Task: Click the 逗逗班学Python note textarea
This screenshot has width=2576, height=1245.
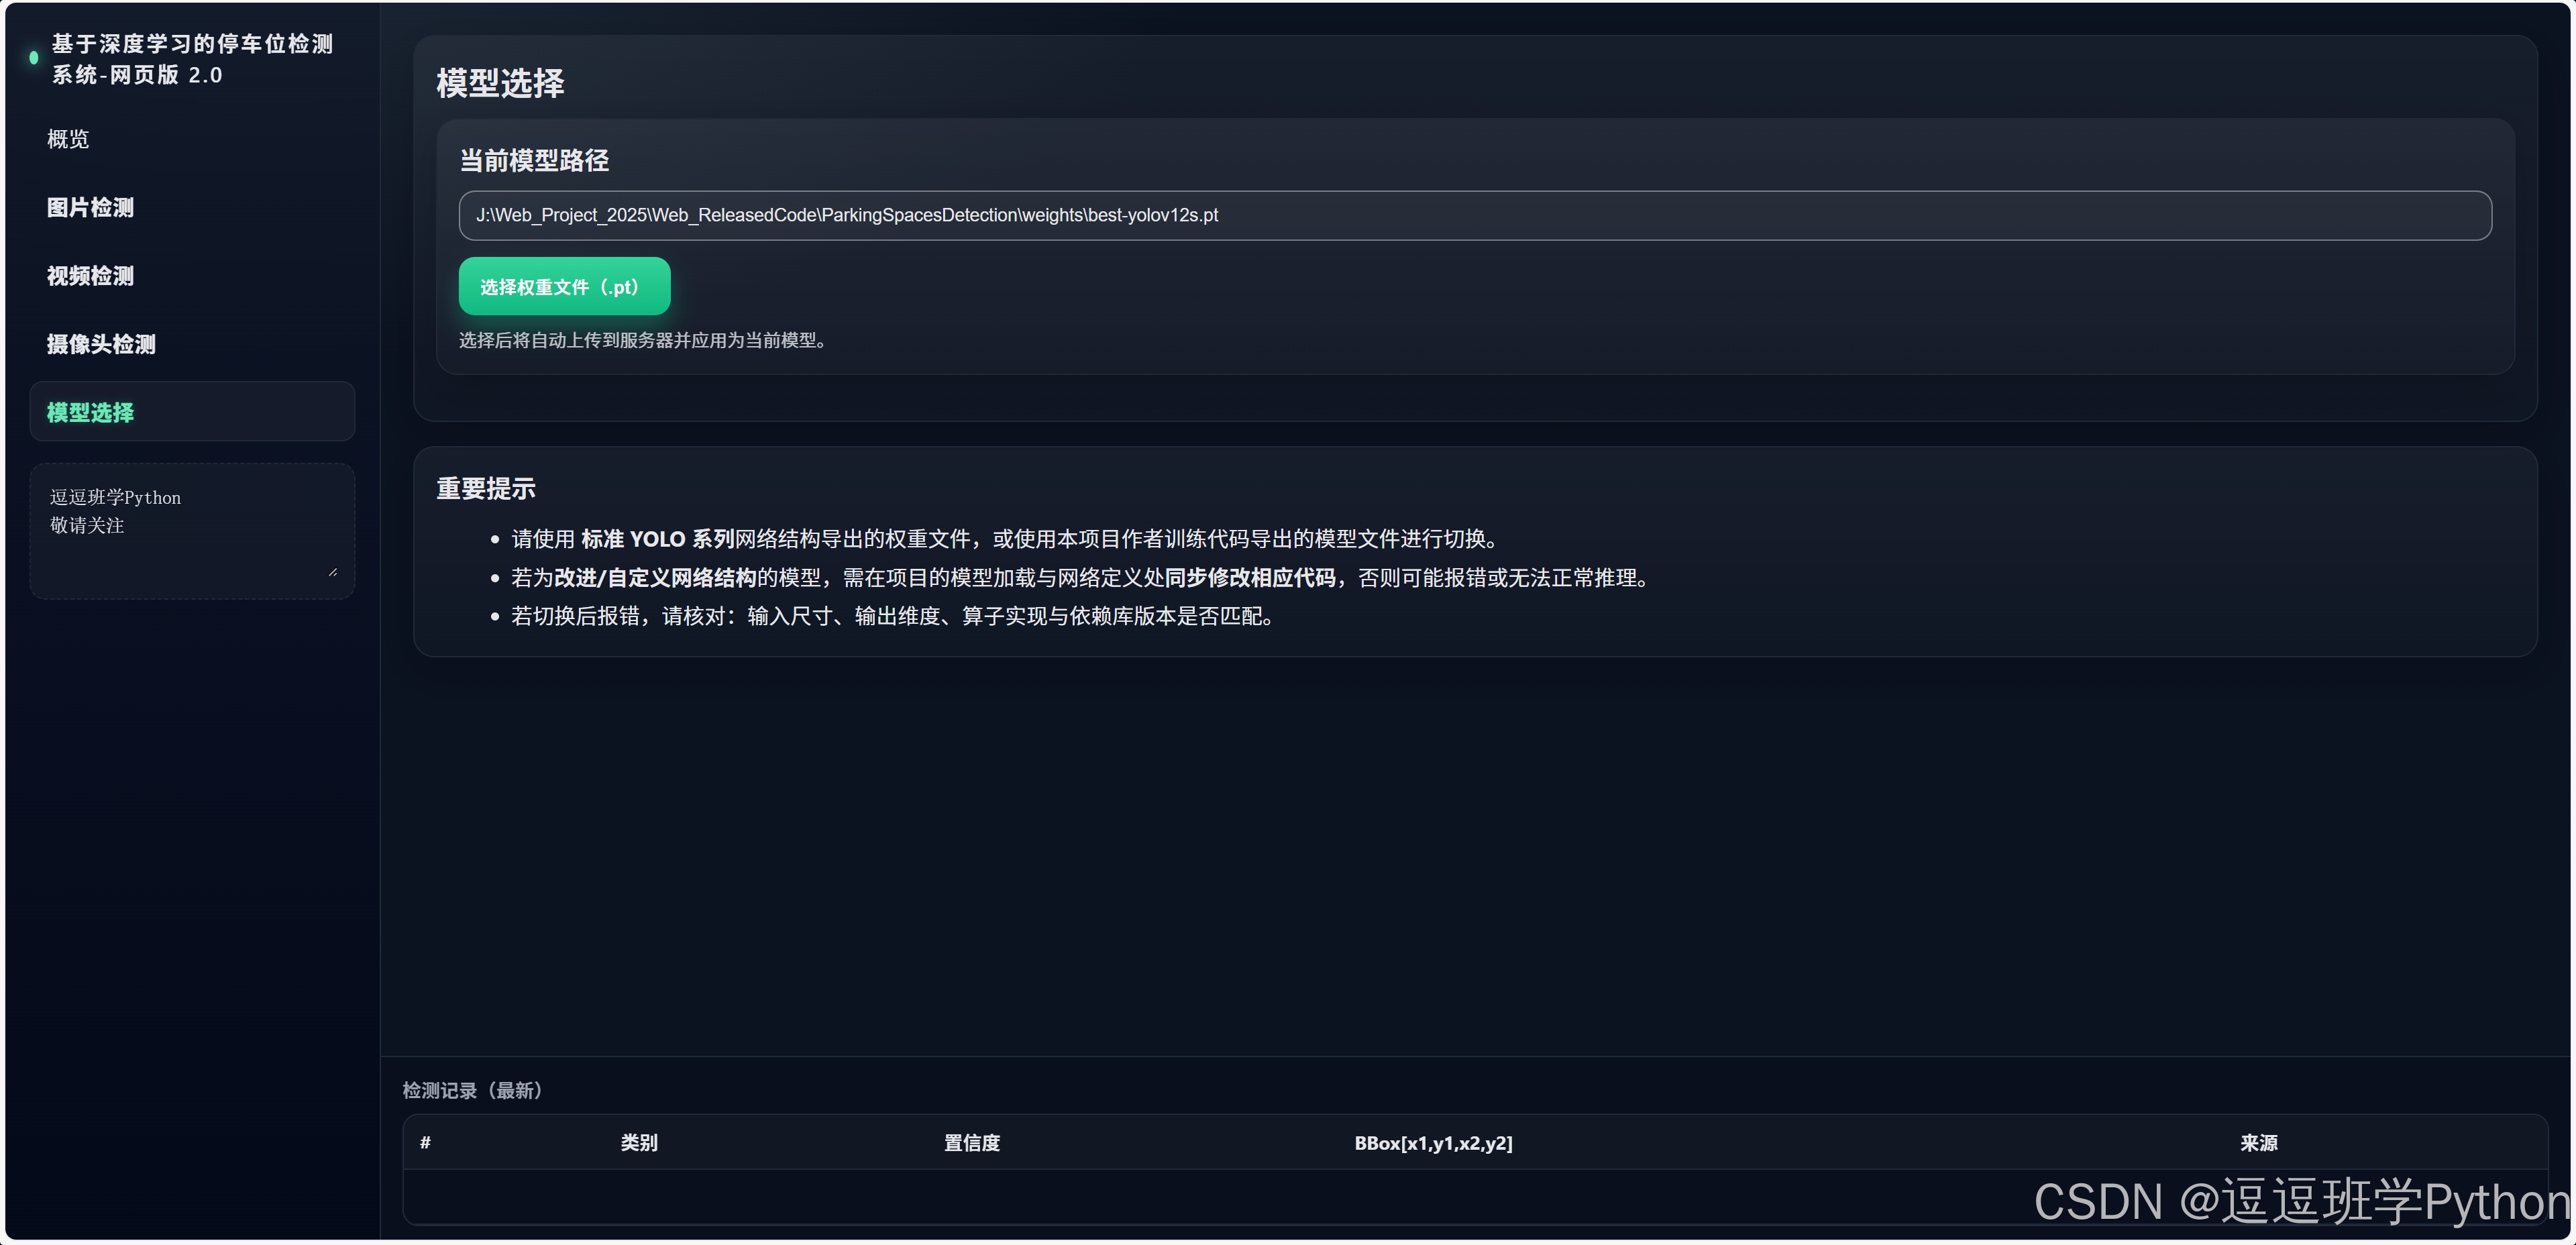Action: [x=192, y=530]
